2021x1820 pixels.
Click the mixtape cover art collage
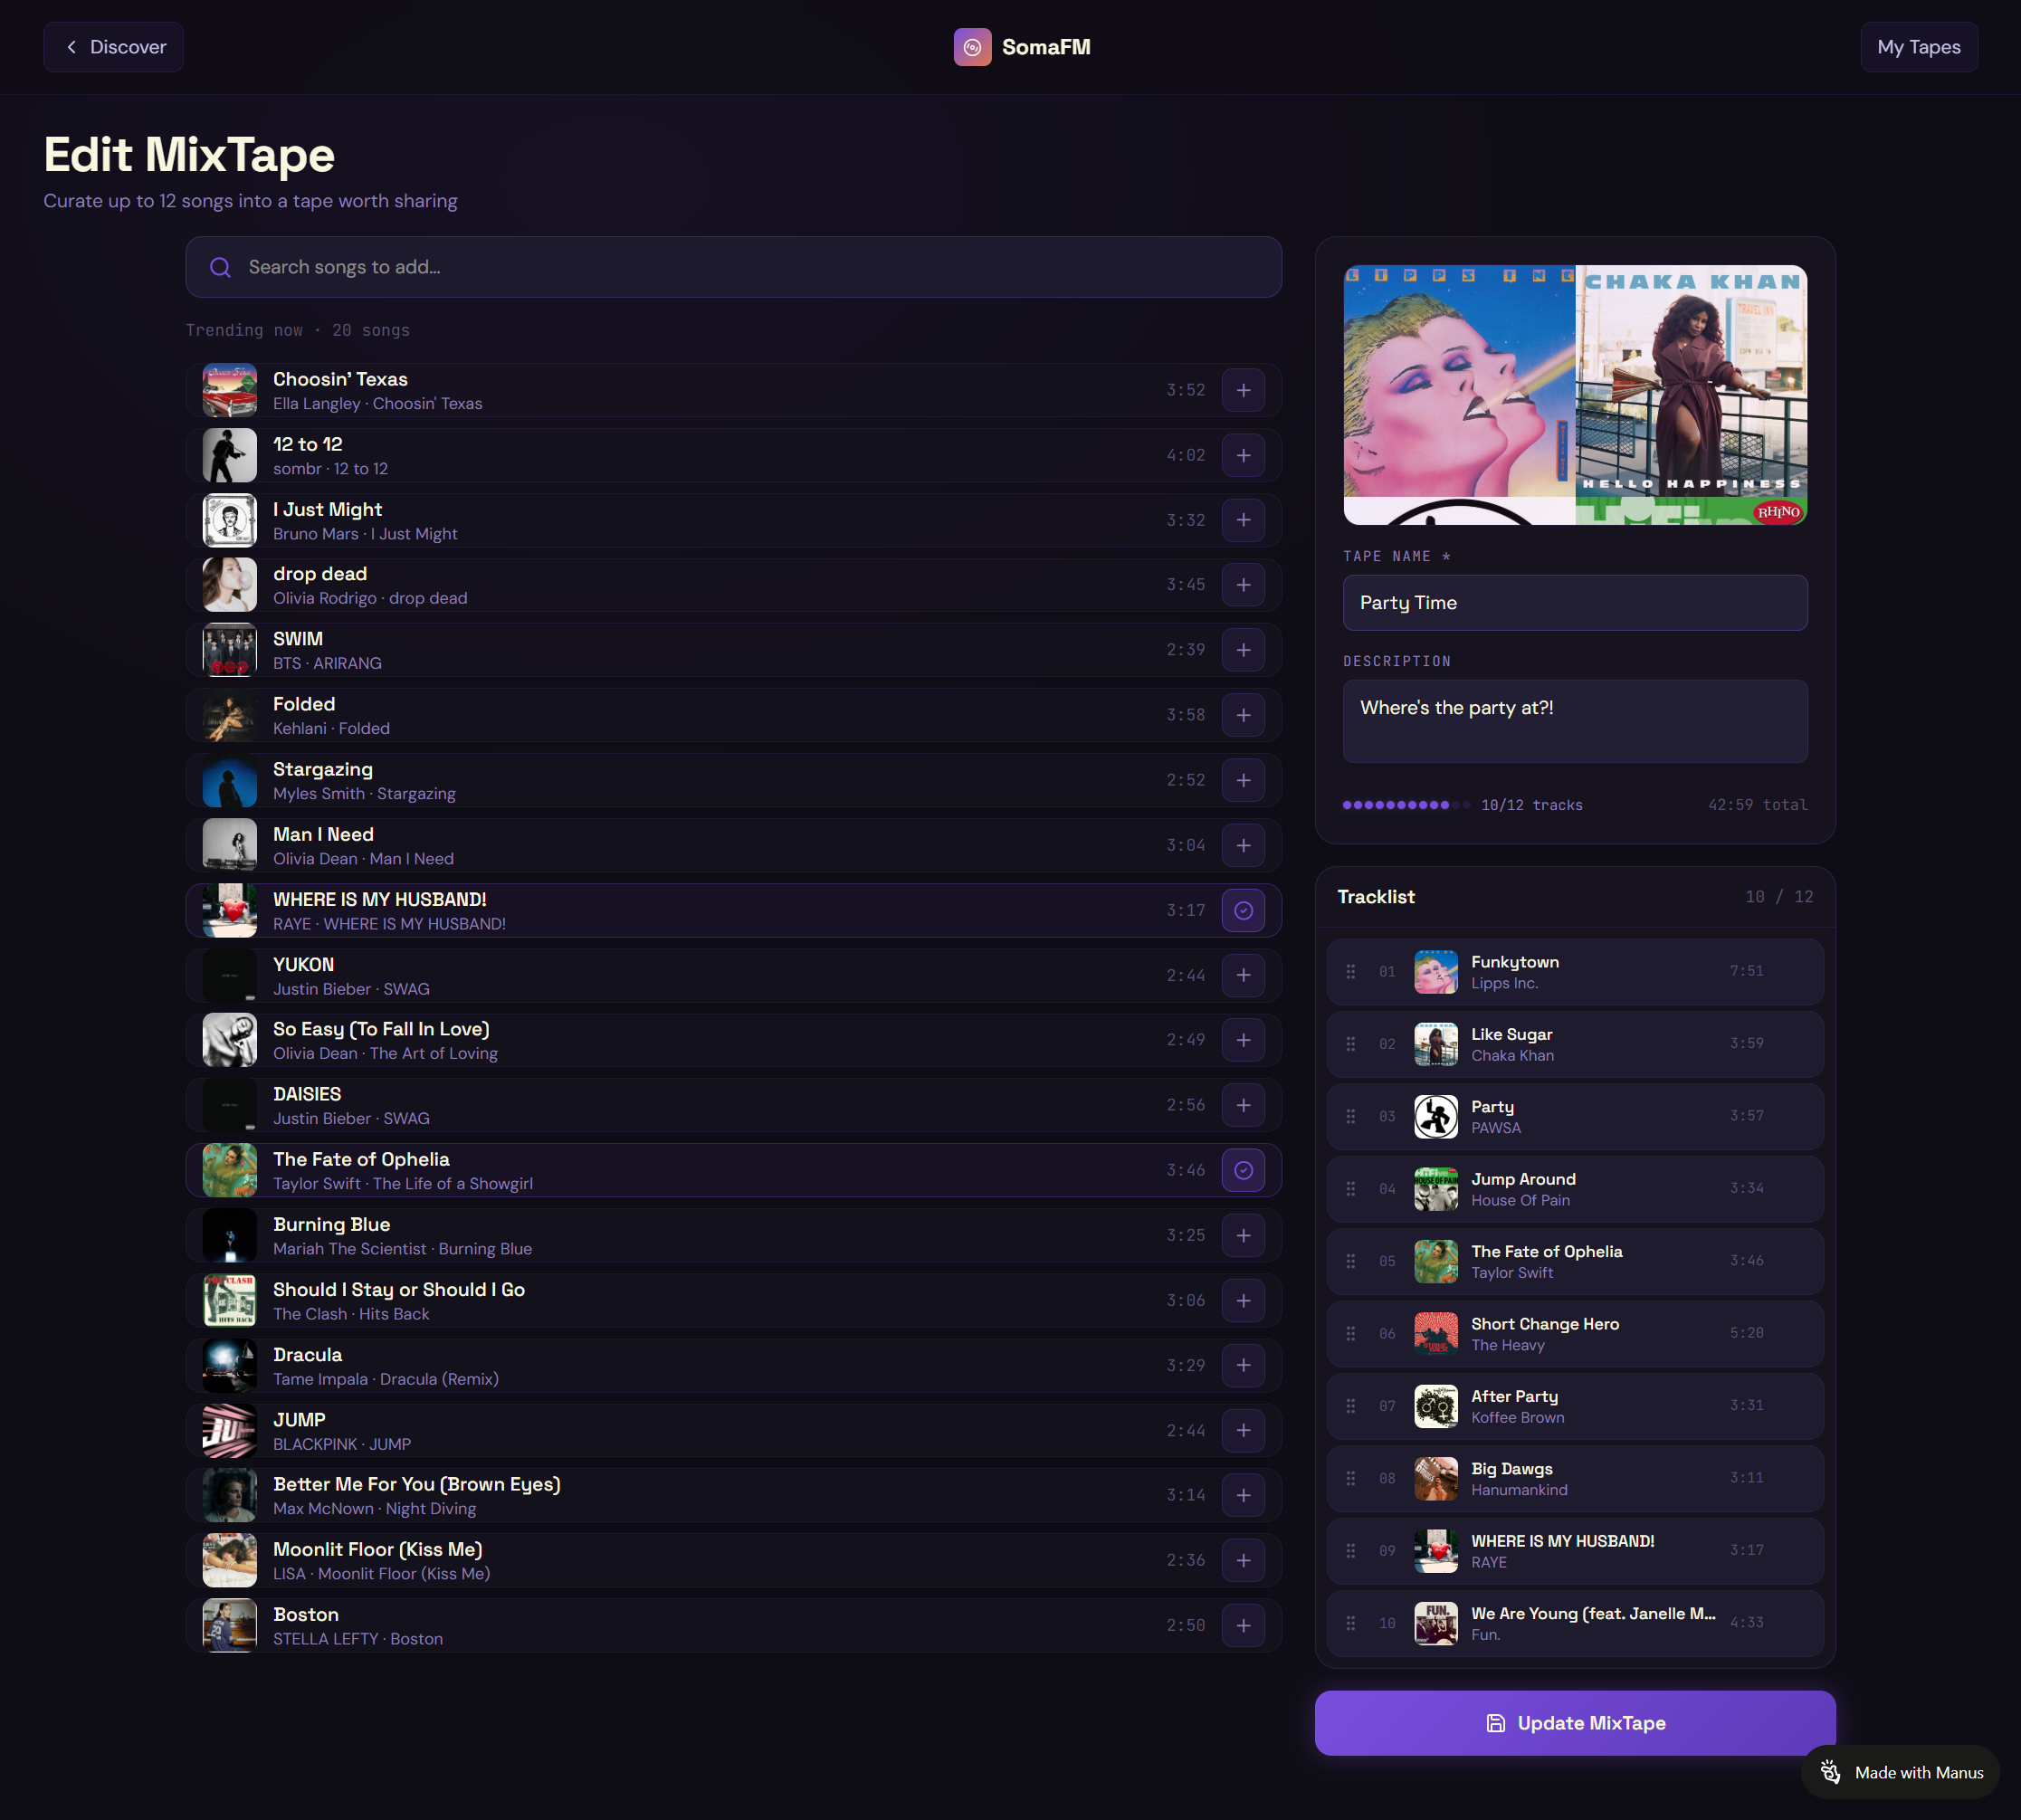(1575, 395)
